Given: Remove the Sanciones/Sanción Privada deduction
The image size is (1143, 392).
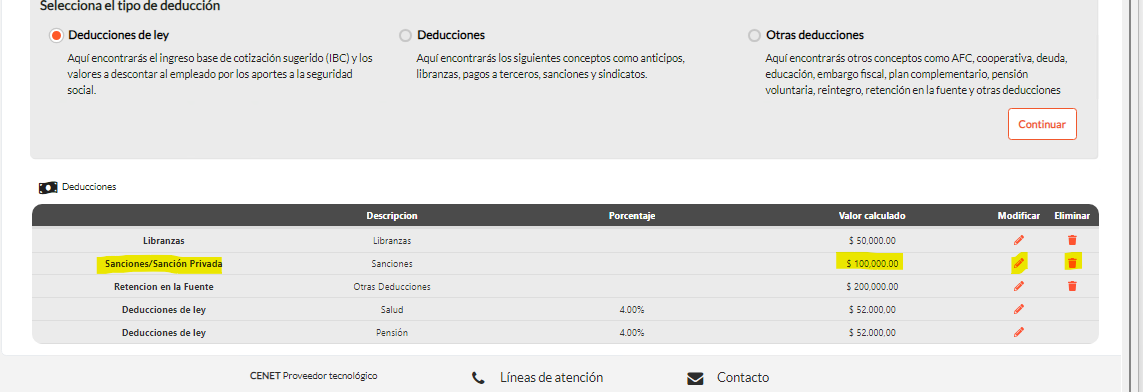Looking at the screenshot, I should pyautogui.click(x=1072, y=263).
